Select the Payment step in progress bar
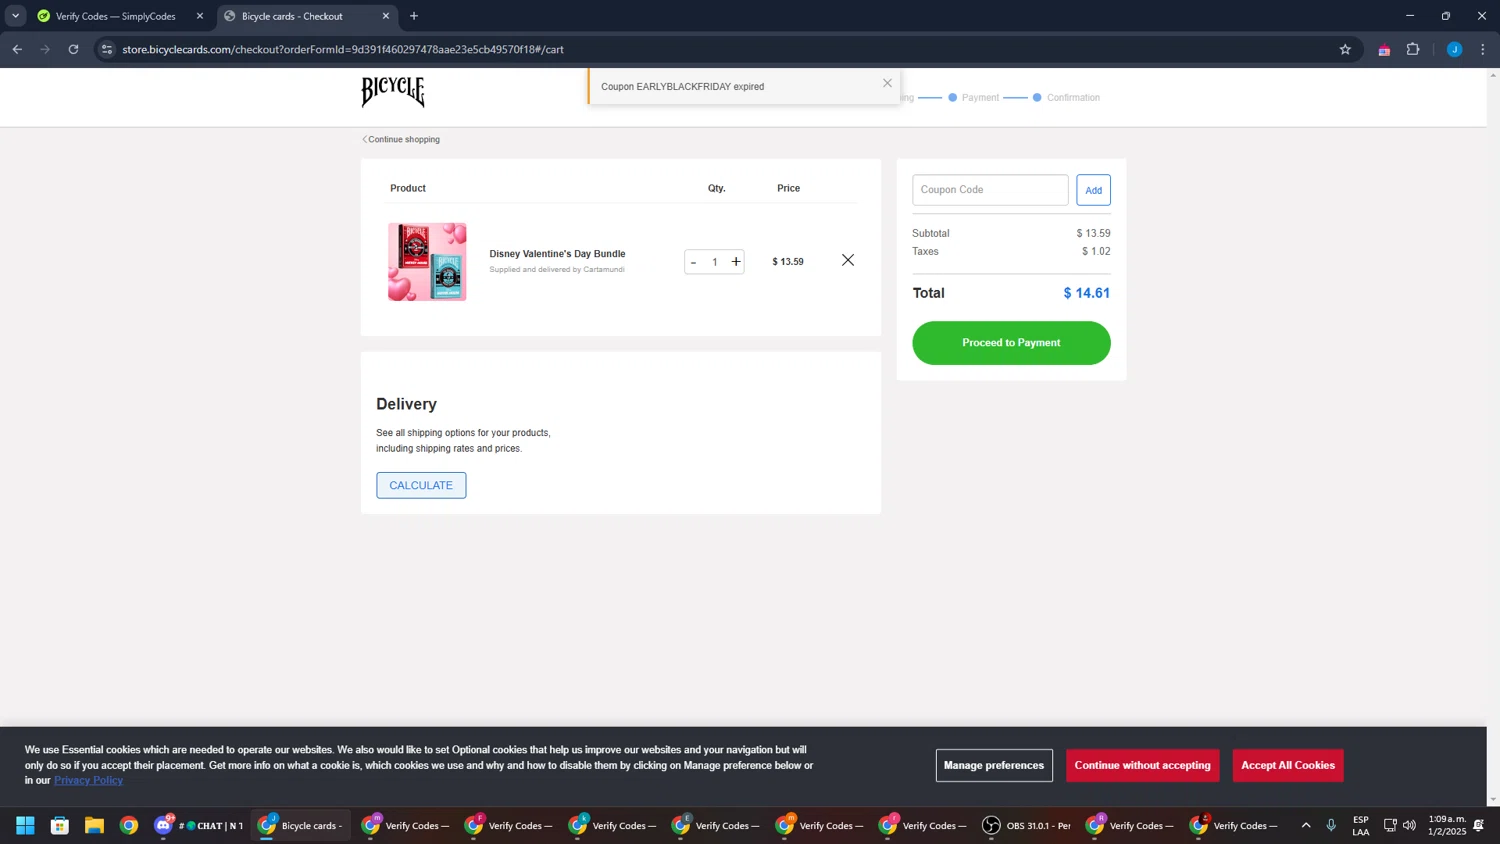 click(x=974, y=98)
